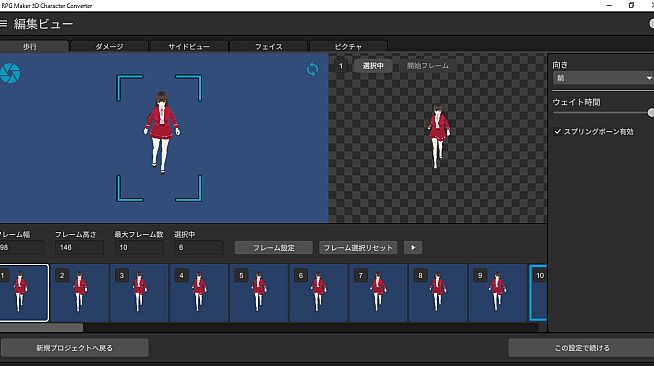Screen dimensions: 654x366
Task: Switch to the ダメージ tab
Action: 109,46
